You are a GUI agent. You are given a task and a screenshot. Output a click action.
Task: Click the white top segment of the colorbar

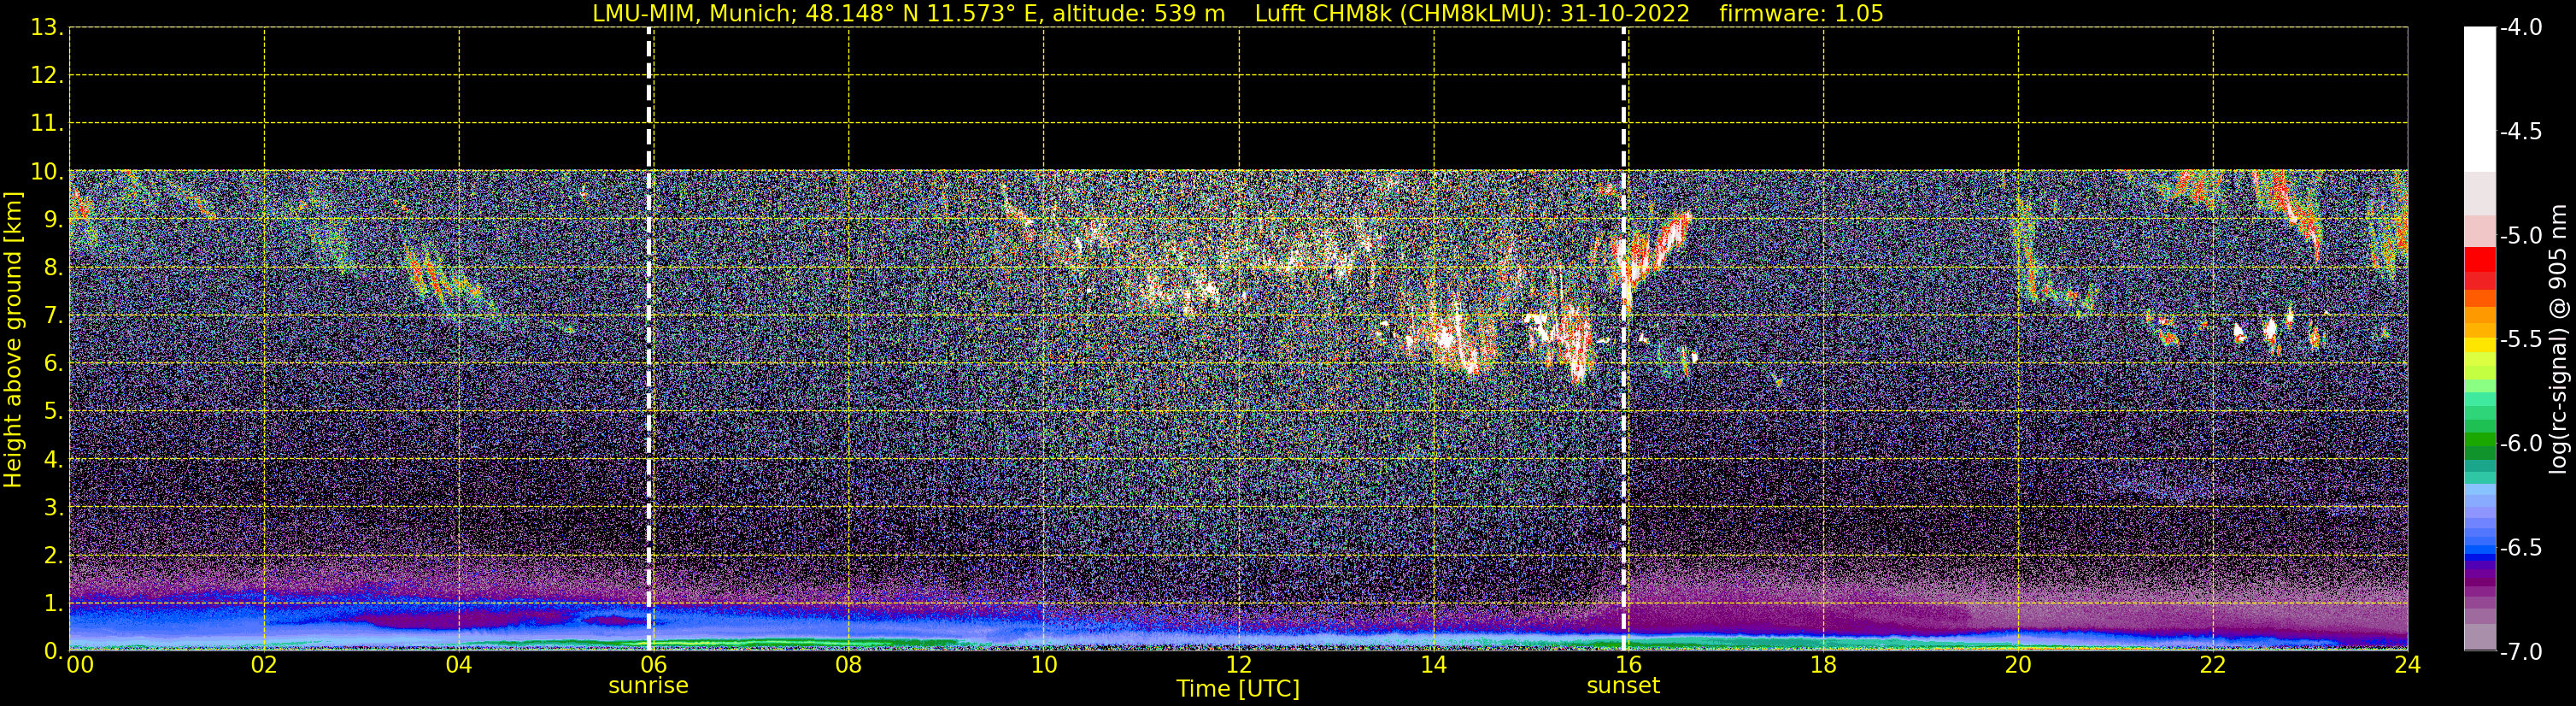click(x=2479, y=98)
